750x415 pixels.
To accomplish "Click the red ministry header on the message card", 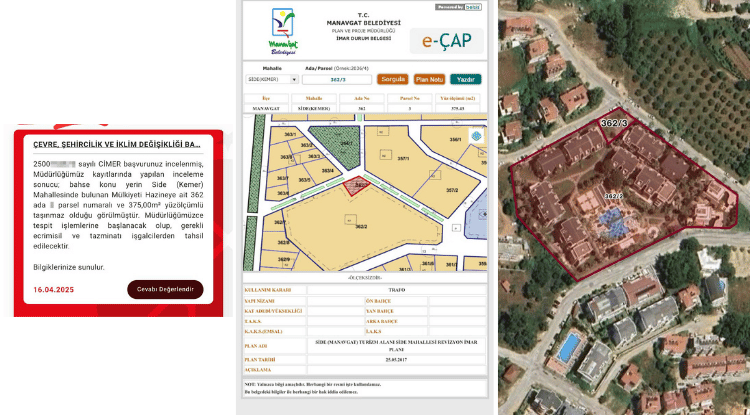I will [116, 144].
